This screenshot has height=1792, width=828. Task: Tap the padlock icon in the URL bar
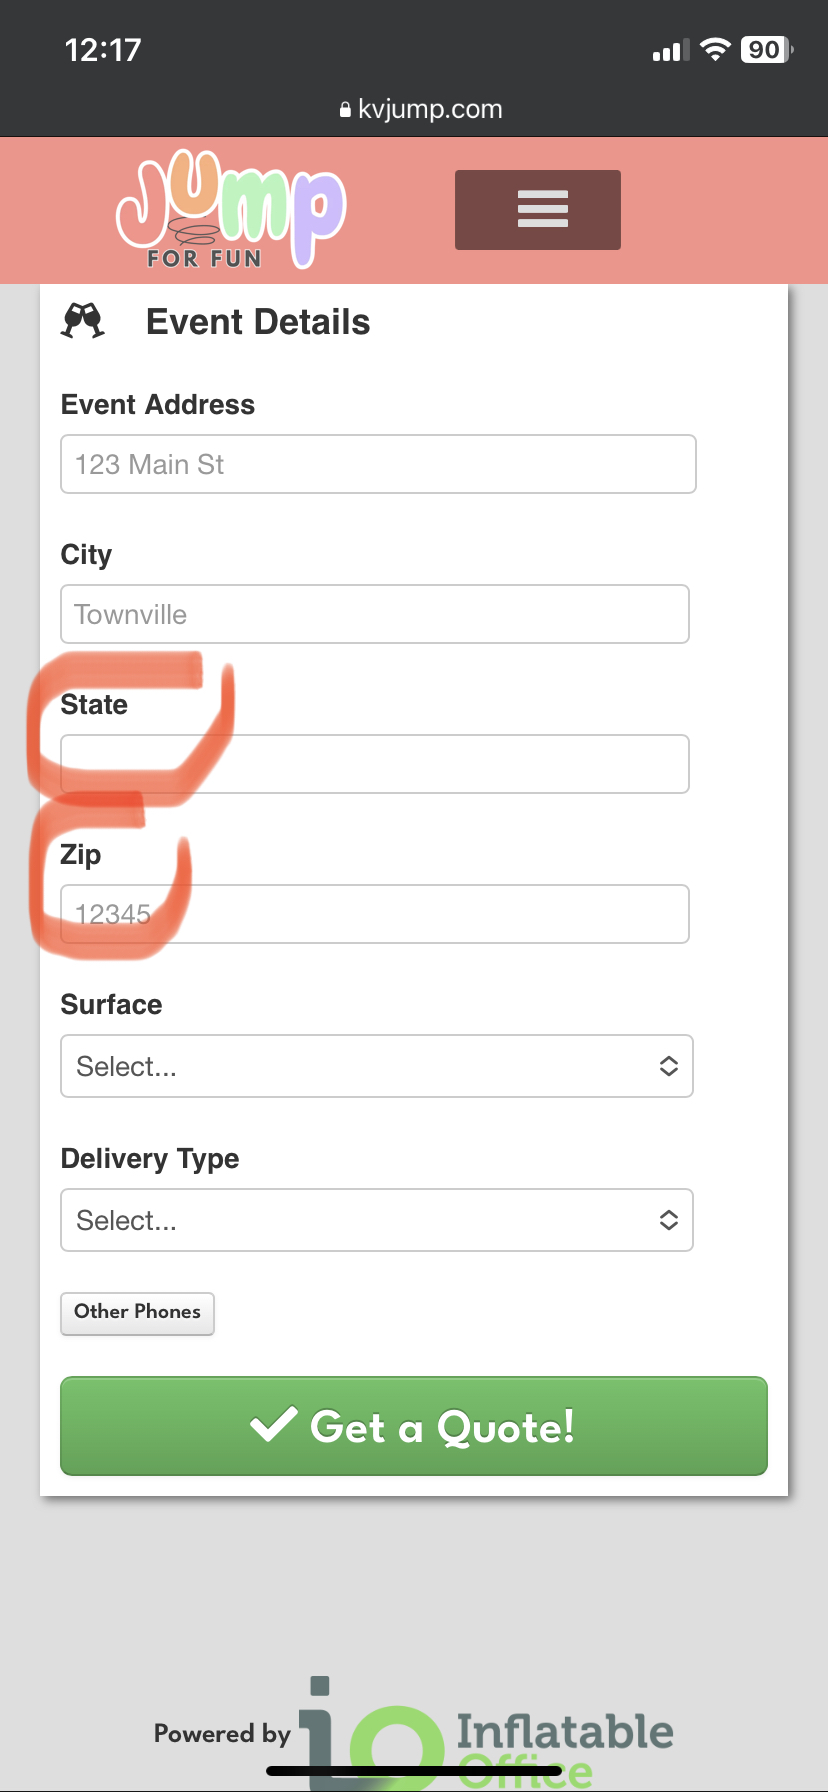[x=345, y=110]
